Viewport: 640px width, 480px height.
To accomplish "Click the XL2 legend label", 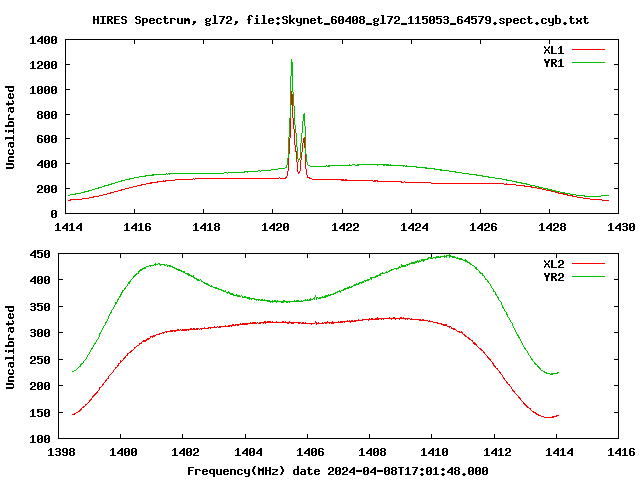I will click(553, 264).
